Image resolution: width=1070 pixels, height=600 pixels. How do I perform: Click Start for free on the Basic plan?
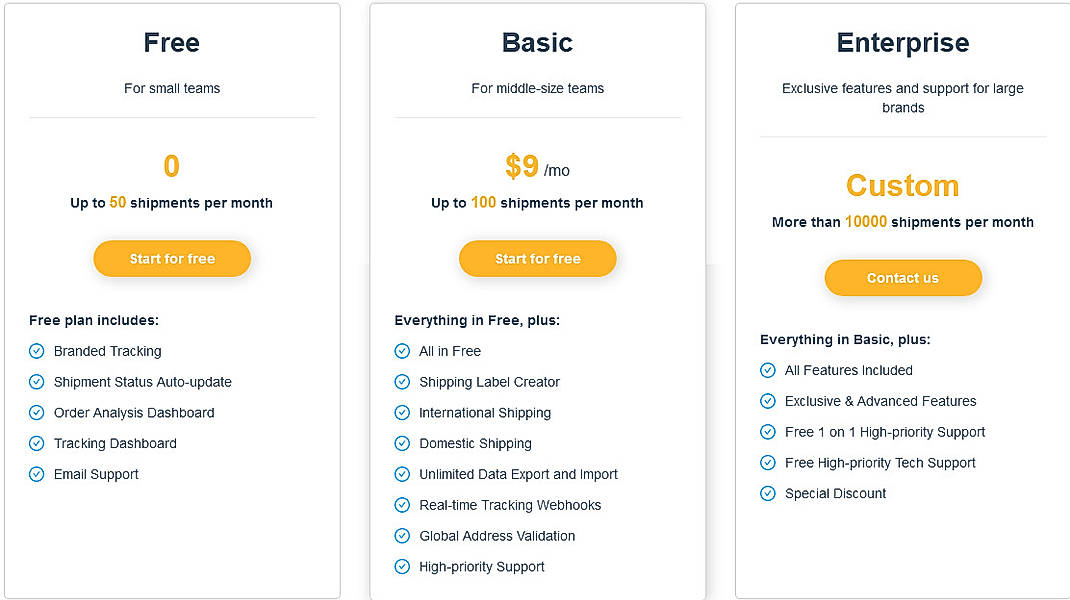(x=537, y=258)
